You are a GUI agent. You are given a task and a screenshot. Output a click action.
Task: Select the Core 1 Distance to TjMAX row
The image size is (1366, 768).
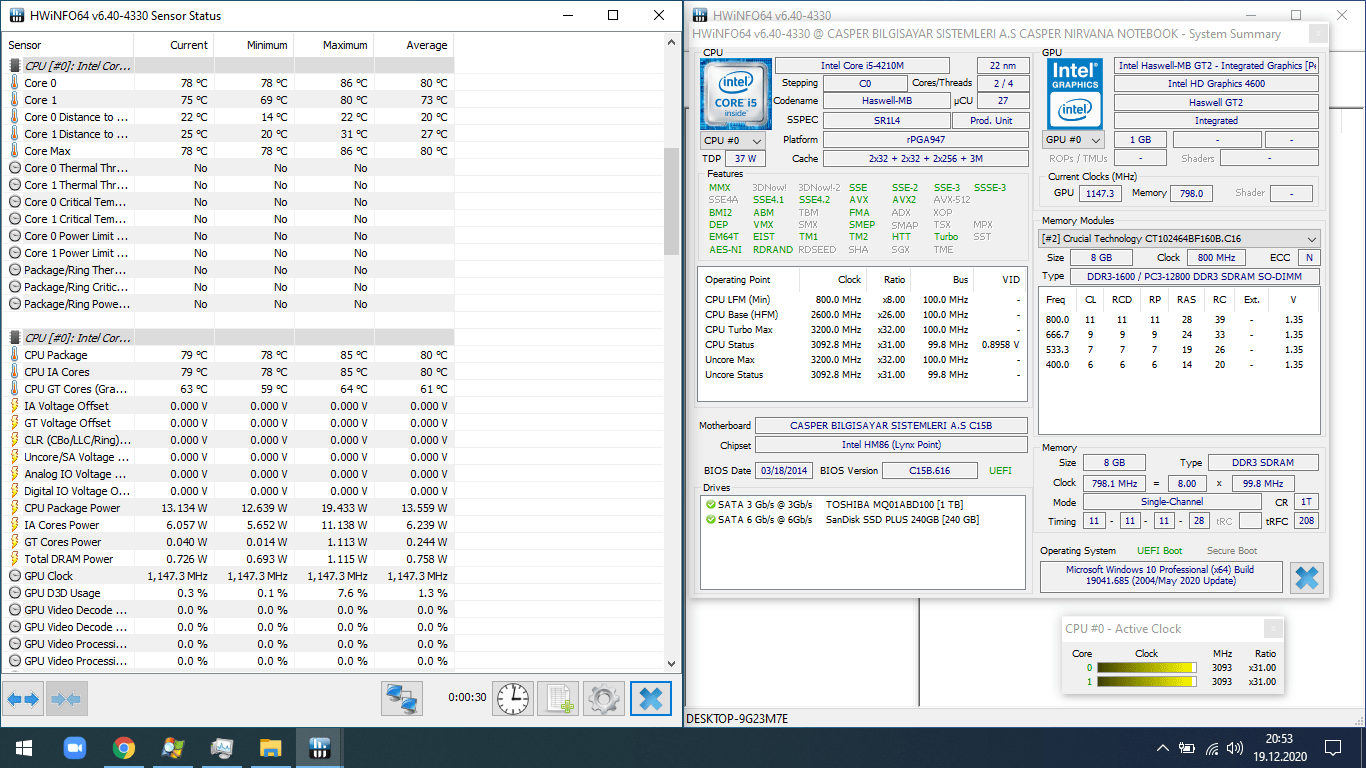(228, 134)
